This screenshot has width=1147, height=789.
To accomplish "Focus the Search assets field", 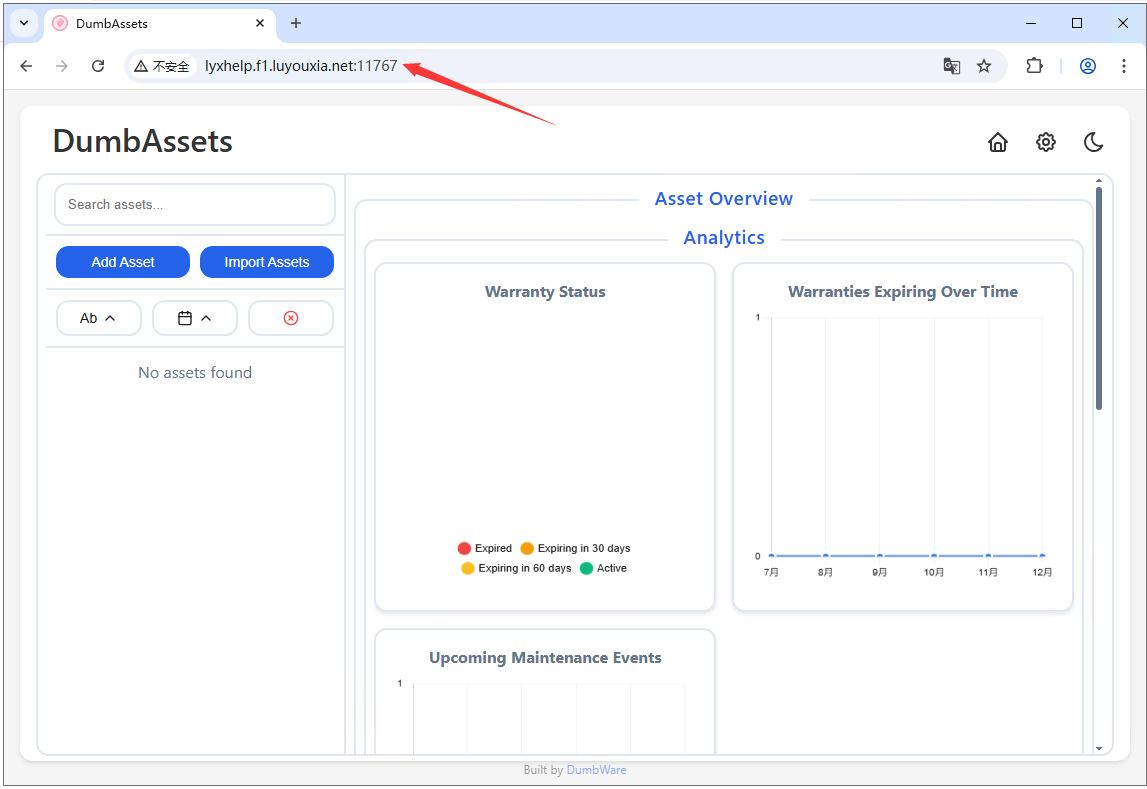I will pos(195,204).
